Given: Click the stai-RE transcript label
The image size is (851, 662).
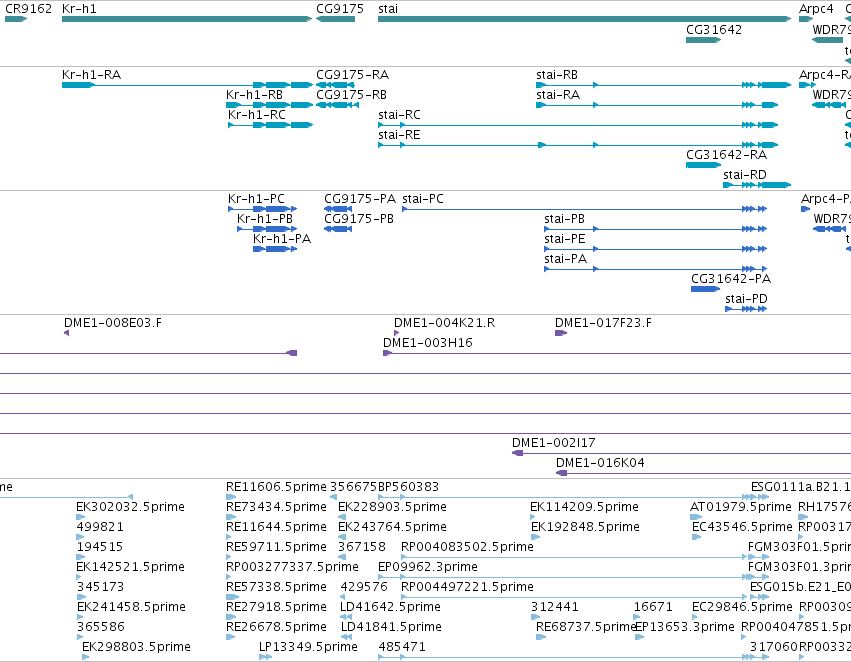Looking at the screenshot, I should click(399, 135).
